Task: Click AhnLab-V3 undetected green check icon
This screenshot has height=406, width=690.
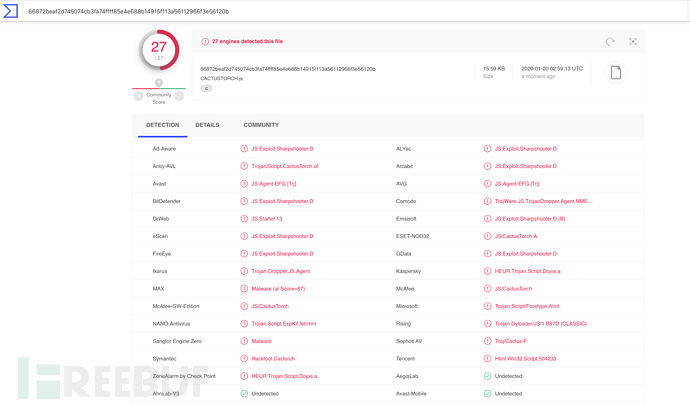Action: 244,394
